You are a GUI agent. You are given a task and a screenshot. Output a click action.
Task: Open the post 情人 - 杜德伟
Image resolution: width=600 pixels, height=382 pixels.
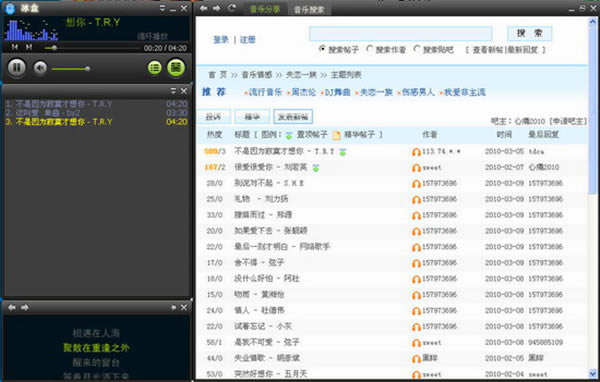tap(259, 310)
